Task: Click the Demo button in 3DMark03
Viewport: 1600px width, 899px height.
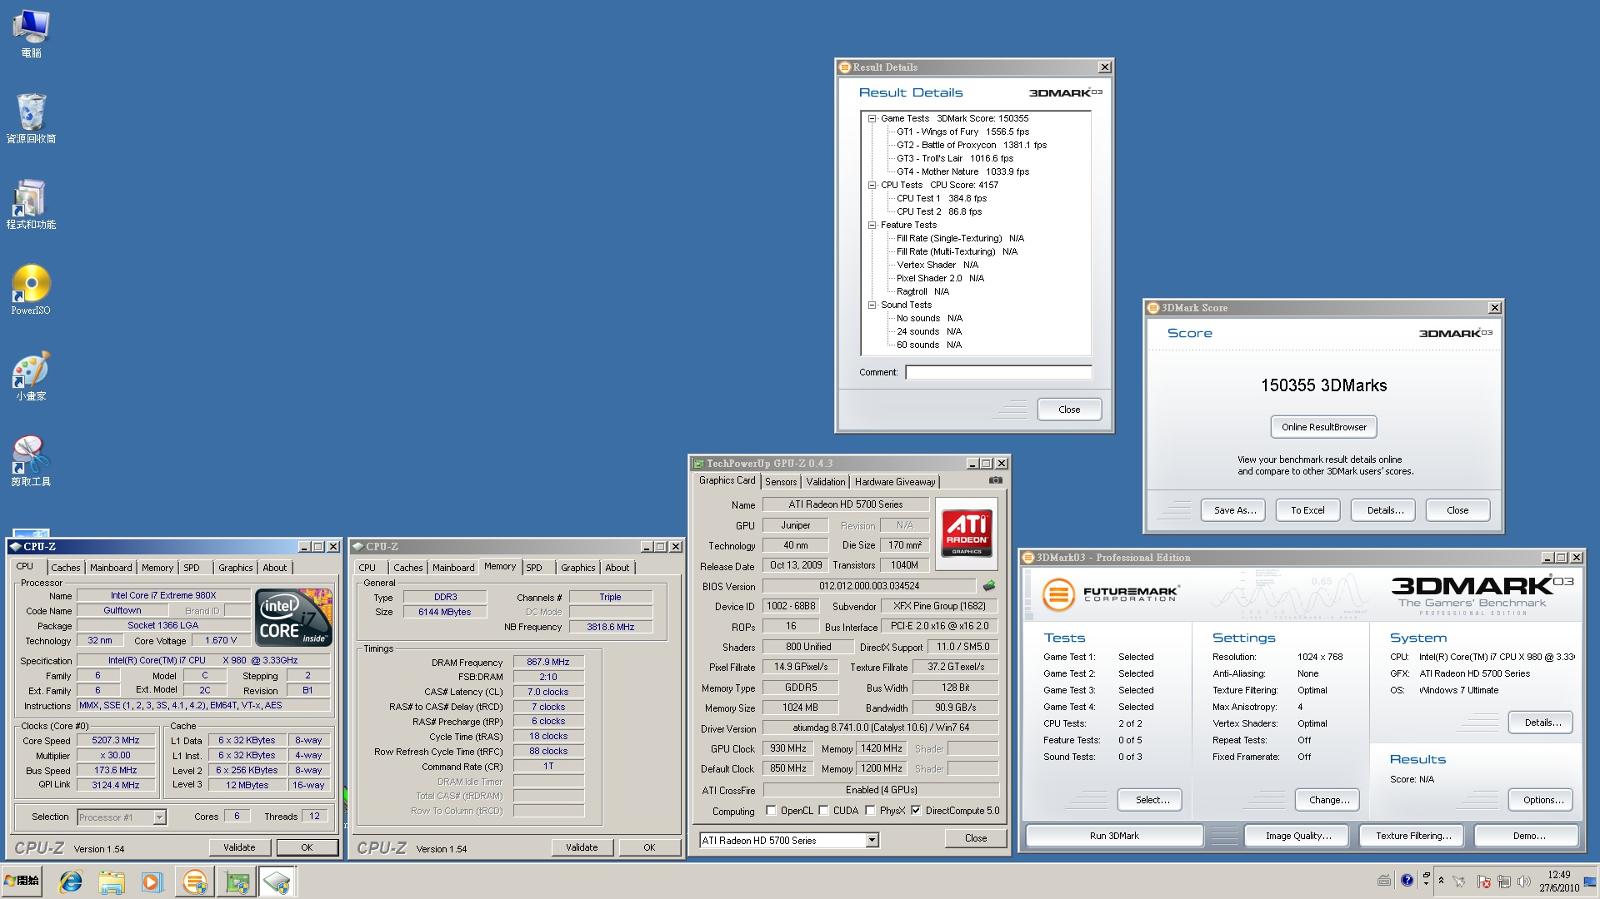Action: click(1528, 836)
